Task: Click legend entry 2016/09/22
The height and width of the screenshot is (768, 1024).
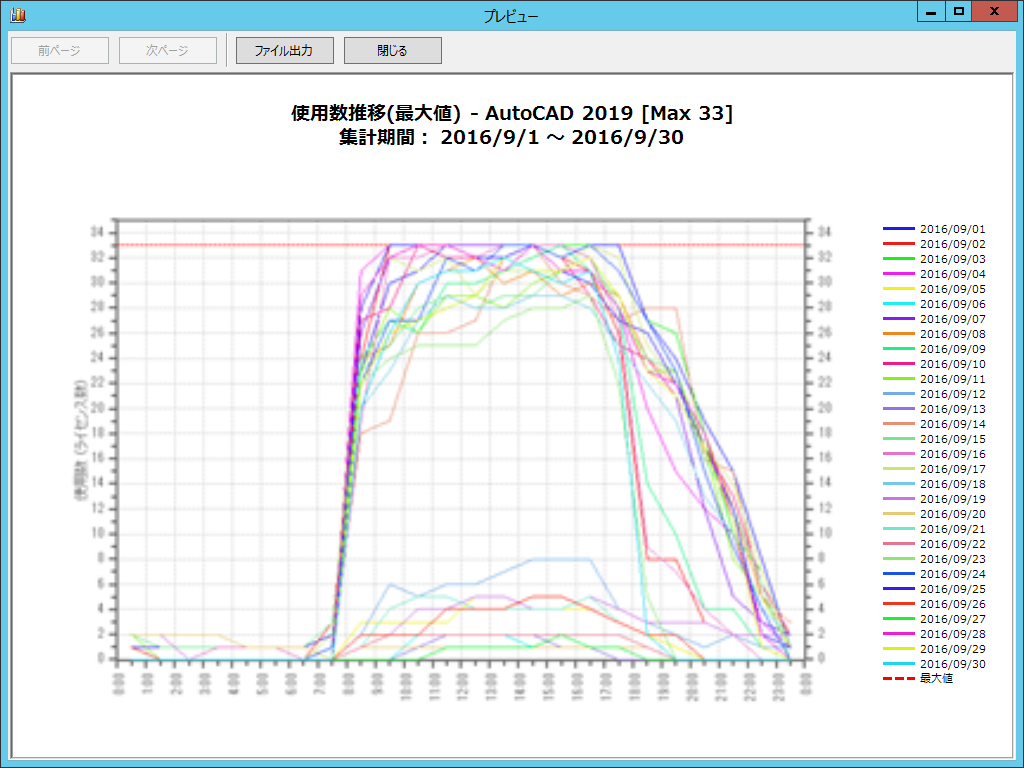Action: point(935,545)
